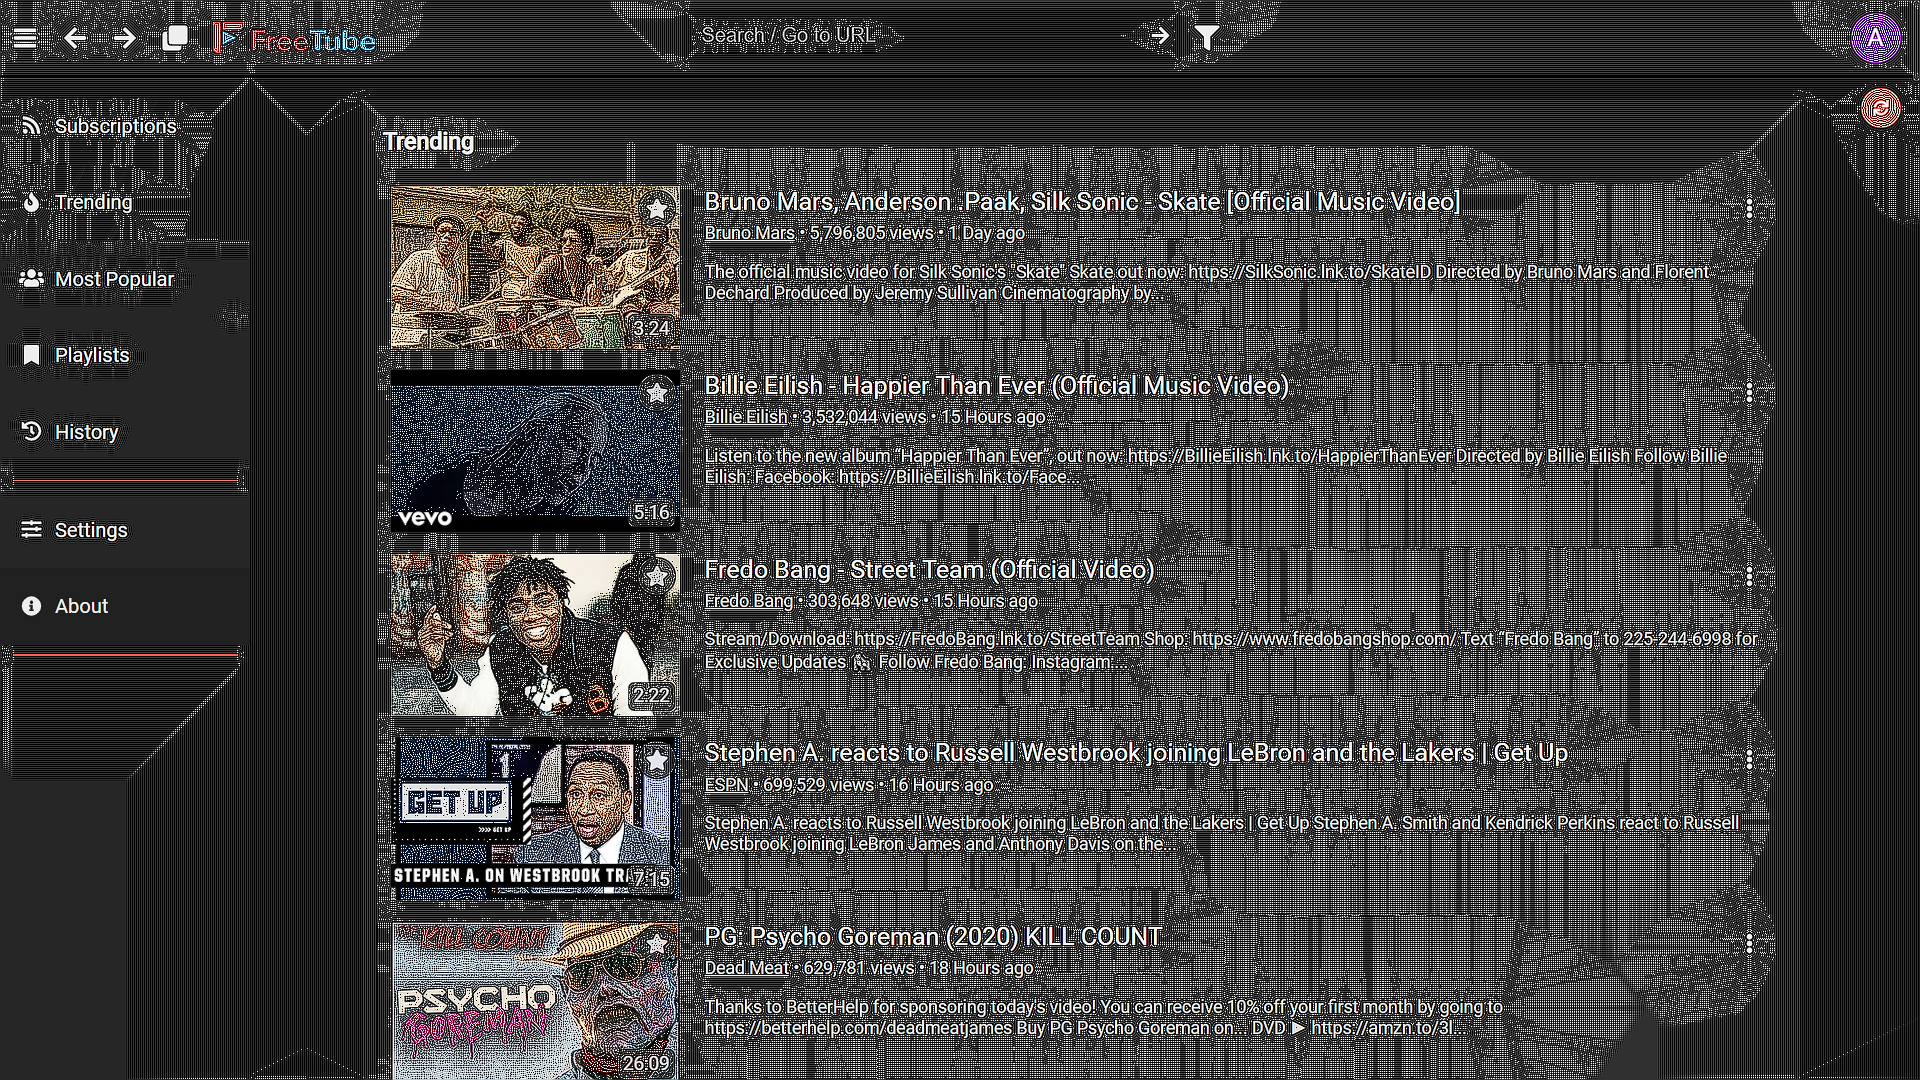Click the back navigation arrow
Screen dimensions: 1920x1080
point(75,37)
